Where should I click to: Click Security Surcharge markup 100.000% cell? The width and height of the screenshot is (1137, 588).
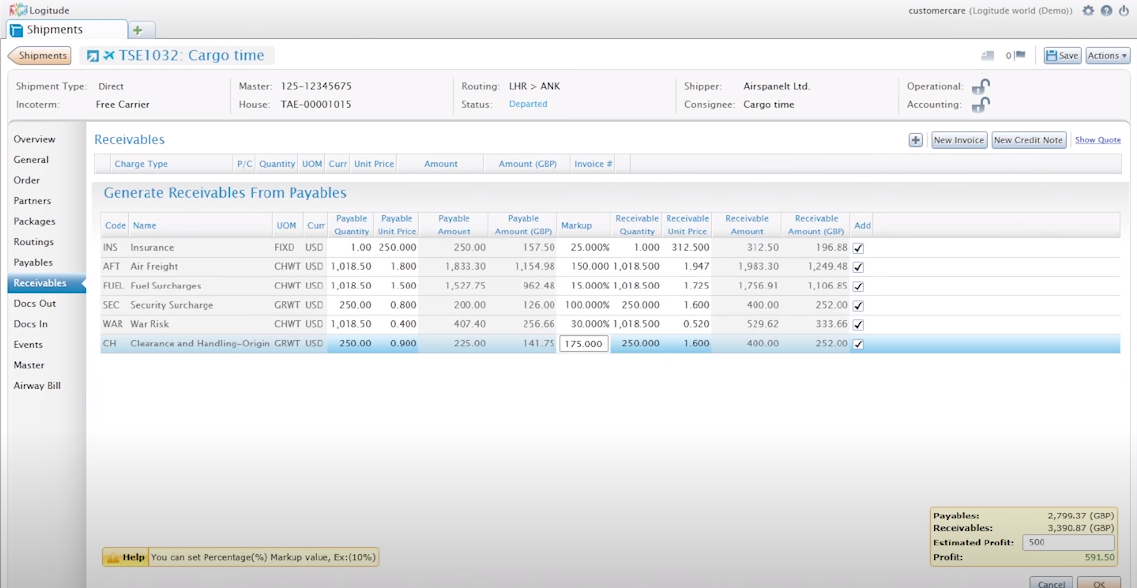583,305
